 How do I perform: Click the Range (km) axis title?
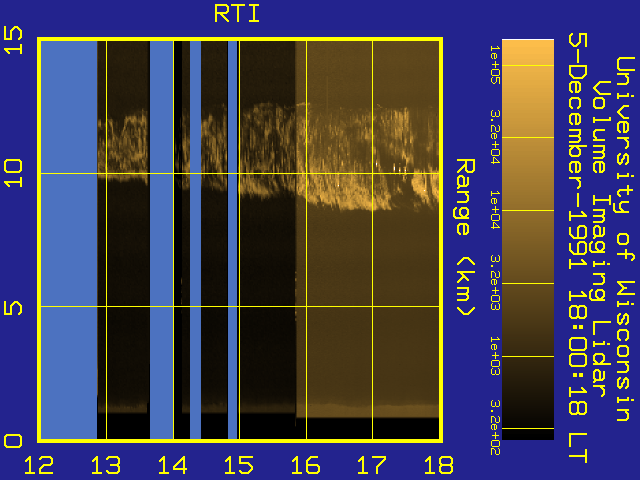pyautogui.click(x=465, y=238)
